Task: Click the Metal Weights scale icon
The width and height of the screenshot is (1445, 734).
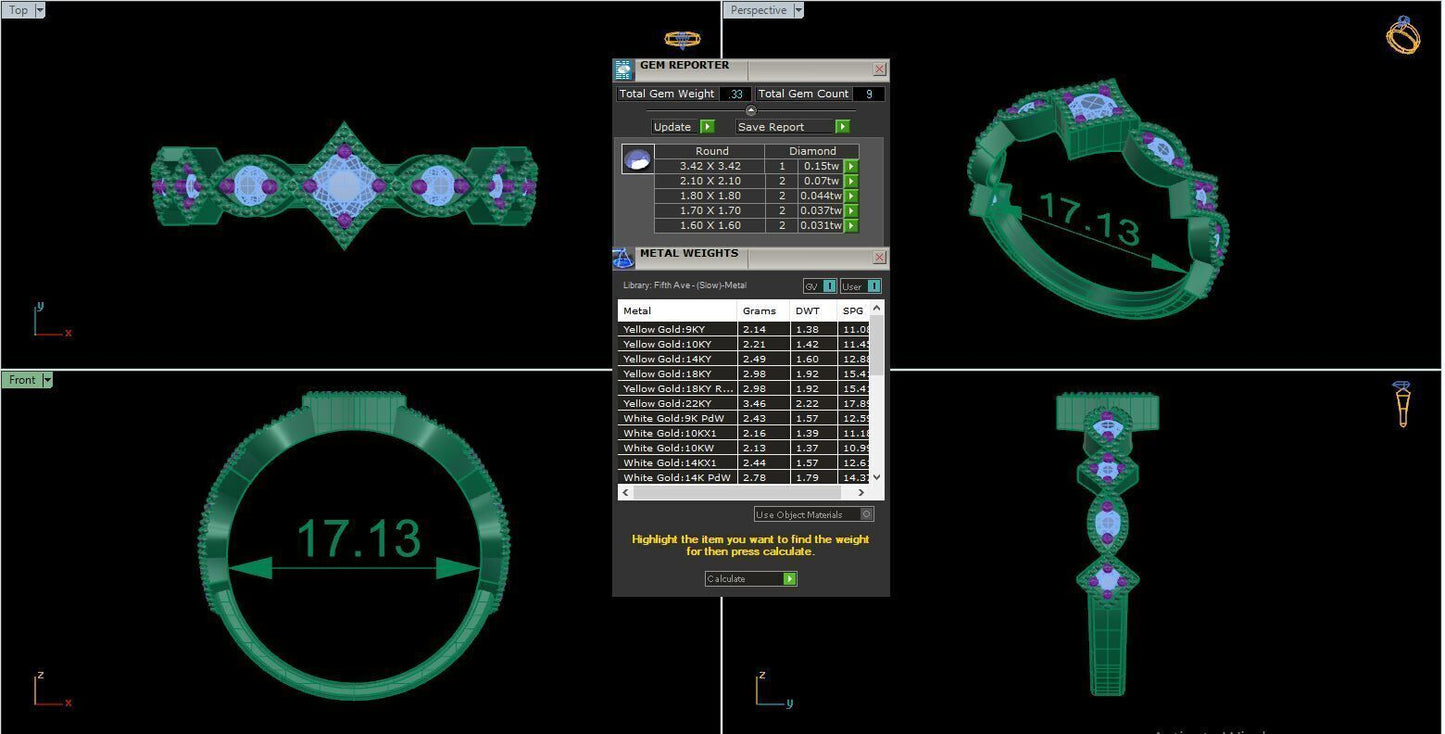Action: (x=623, y=258)
